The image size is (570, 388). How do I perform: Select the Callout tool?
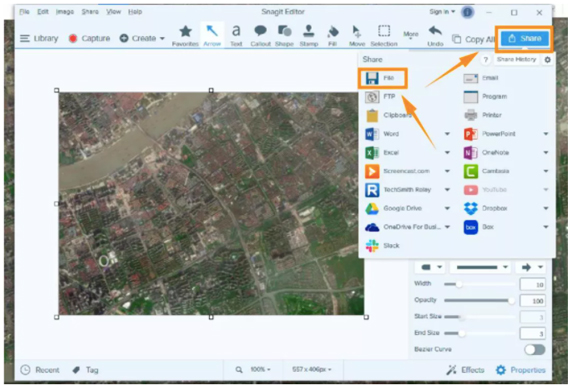260,36
